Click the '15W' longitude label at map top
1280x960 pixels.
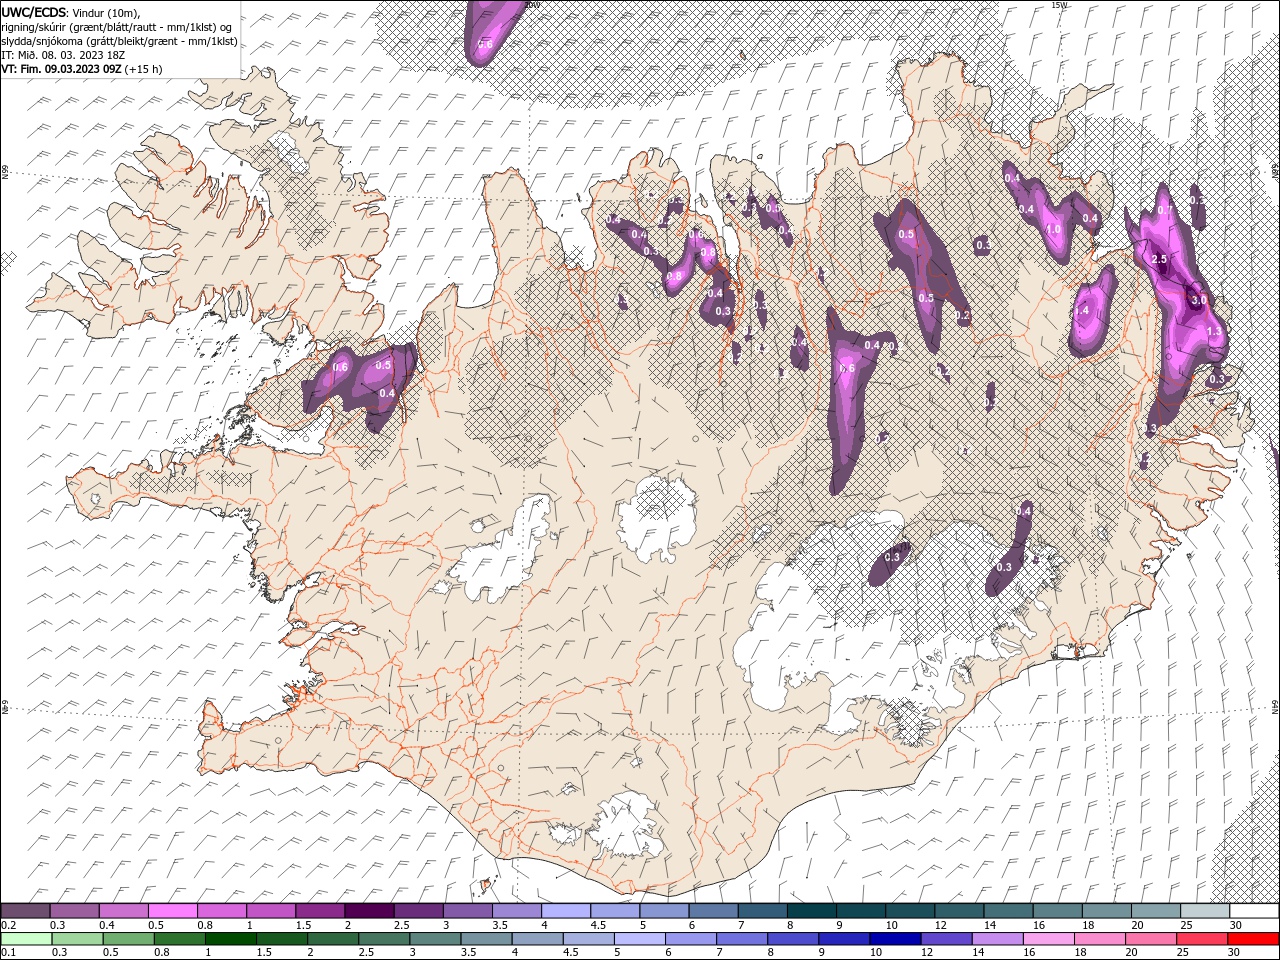click(x=1059, y=5)
